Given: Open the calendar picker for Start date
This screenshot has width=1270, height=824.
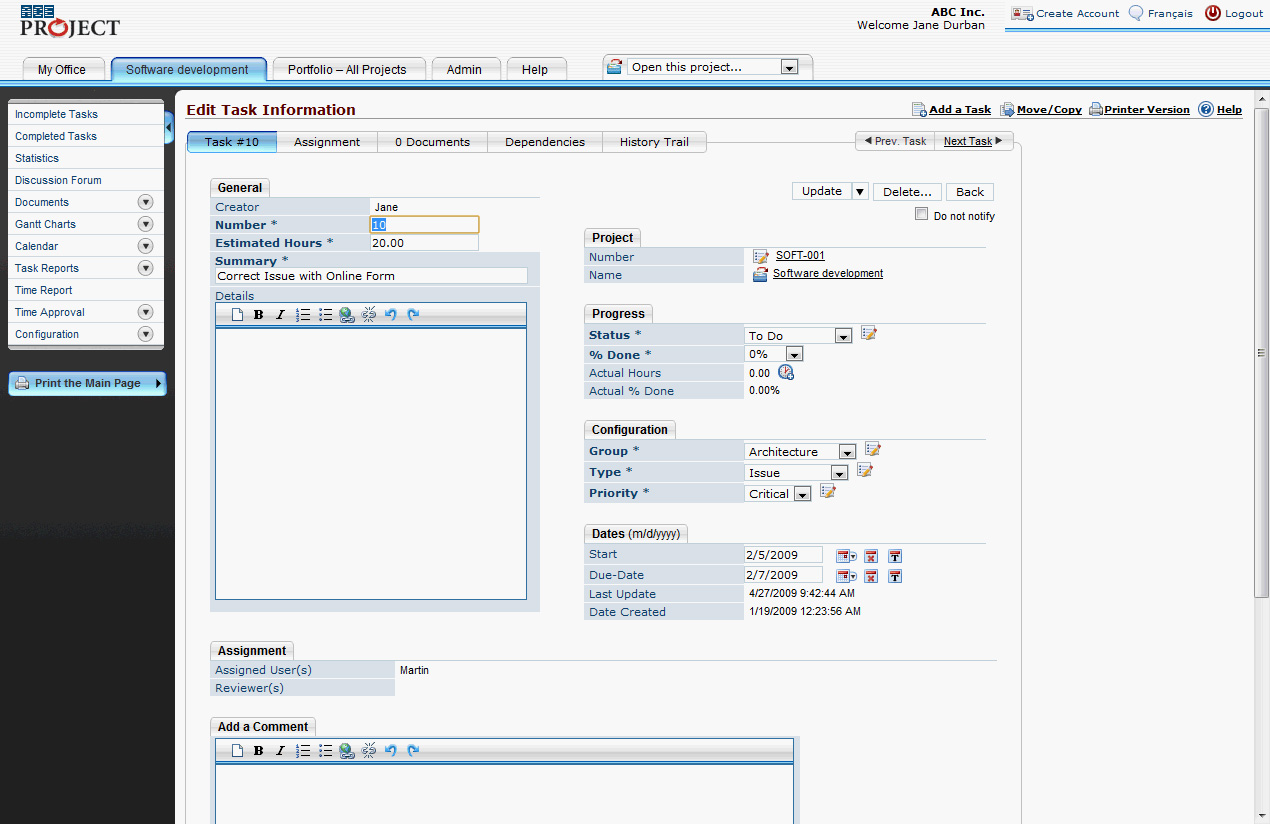Looking at the screenshot, I should [x=846, y=556].
